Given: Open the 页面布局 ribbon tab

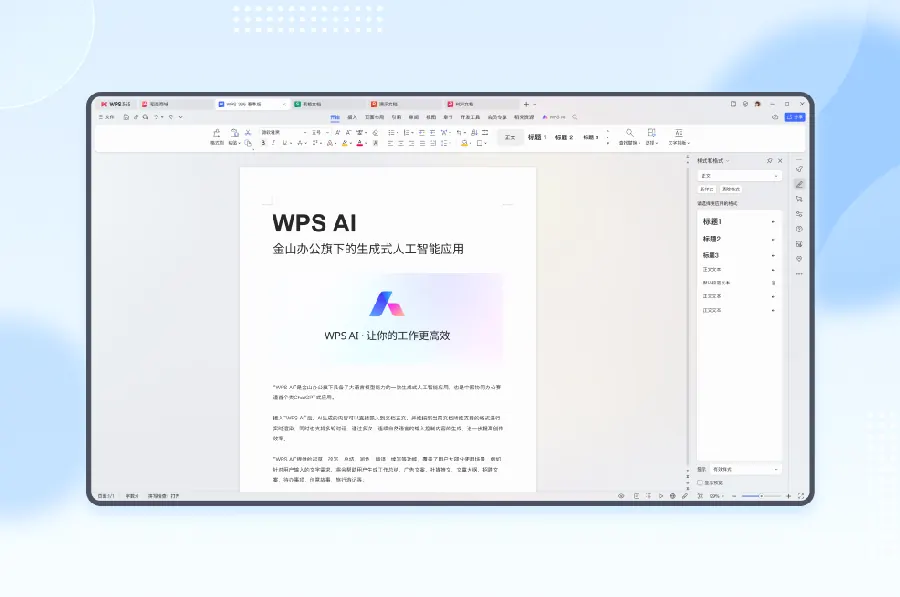Looking at the screenshot, I should (374, 117).
